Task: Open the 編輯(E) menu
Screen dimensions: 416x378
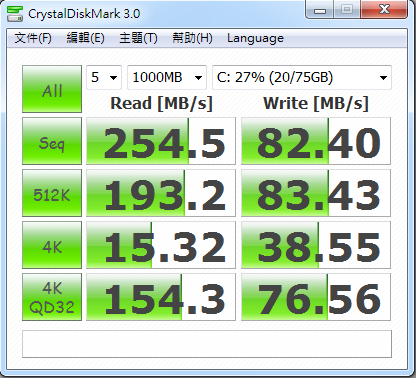Action: [x=85, y=38]
